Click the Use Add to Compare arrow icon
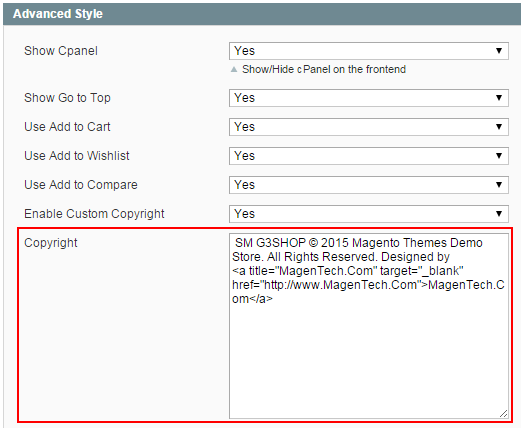 [x=499, y=185]
